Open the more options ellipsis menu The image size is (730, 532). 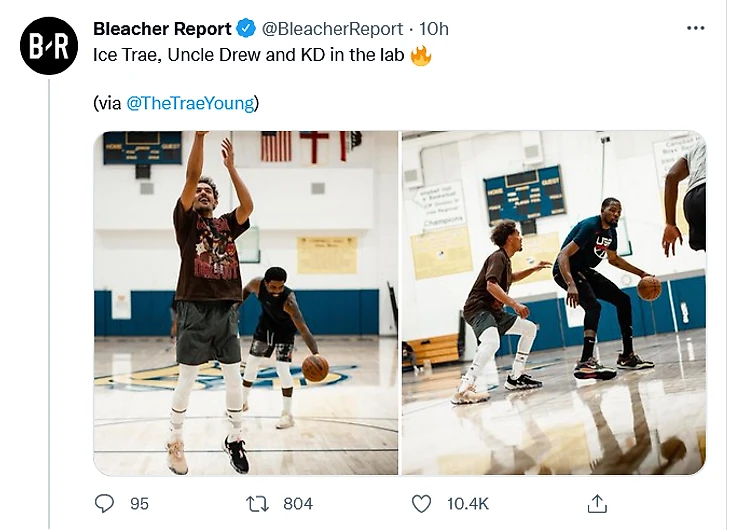pos(695,28)
